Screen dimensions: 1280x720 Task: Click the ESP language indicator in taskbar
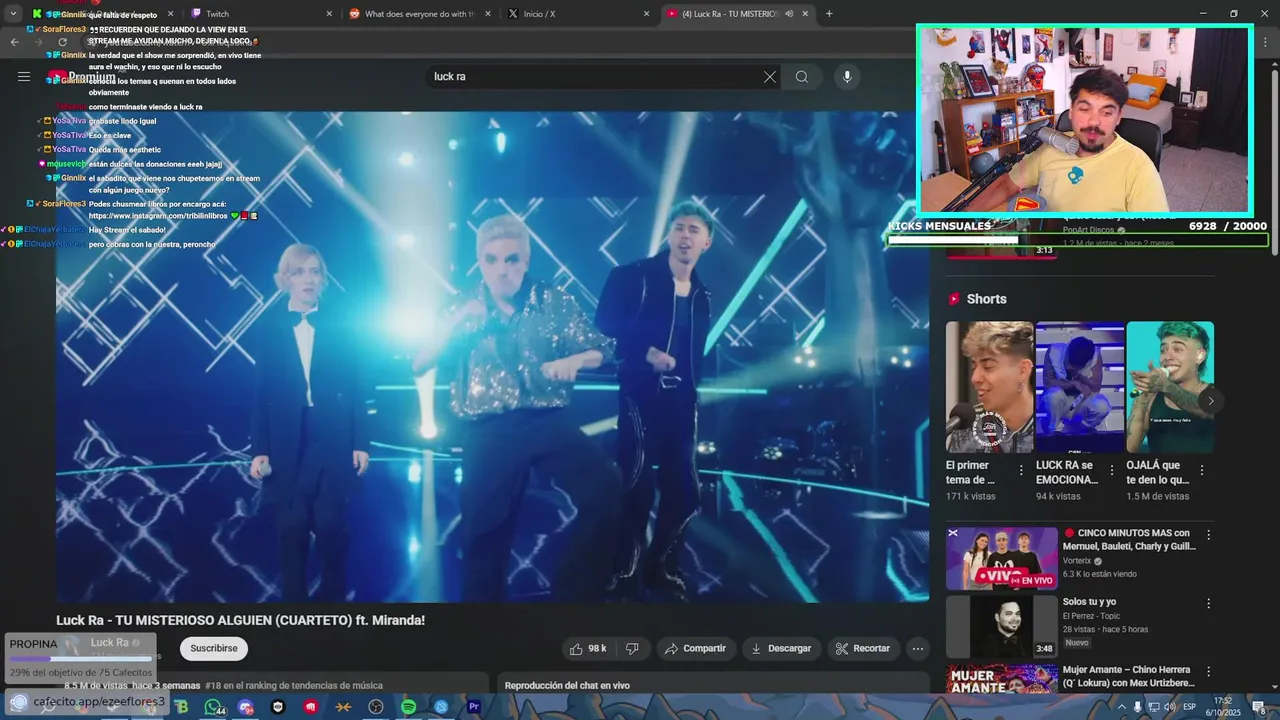pyautogui.click(x=1190, y=707)
